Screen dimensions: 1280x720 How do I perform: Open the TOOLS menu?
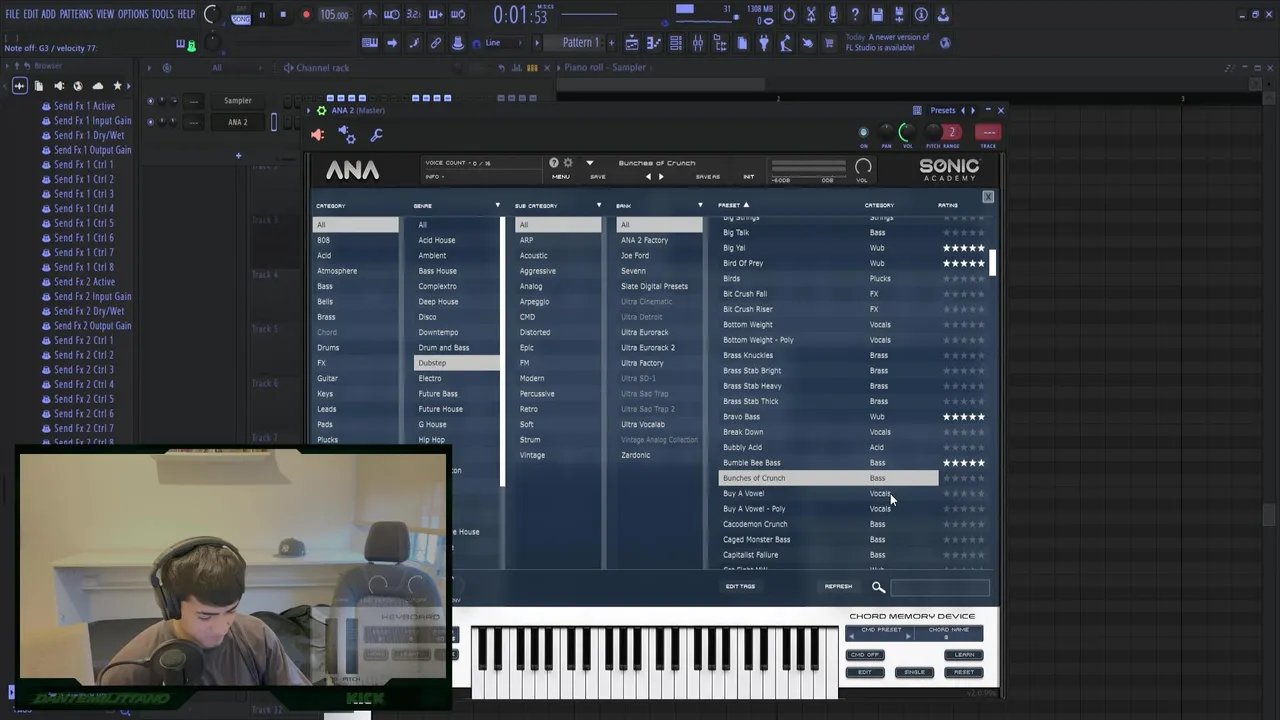pos(163,15)
